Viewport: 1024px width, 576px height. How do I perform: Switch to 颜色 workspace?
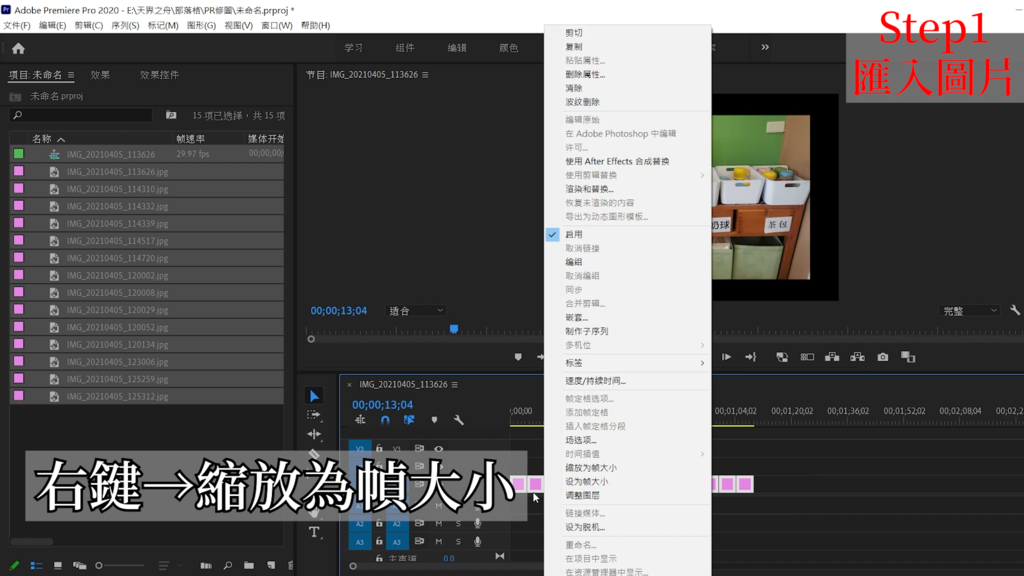(x=508, y=48)
